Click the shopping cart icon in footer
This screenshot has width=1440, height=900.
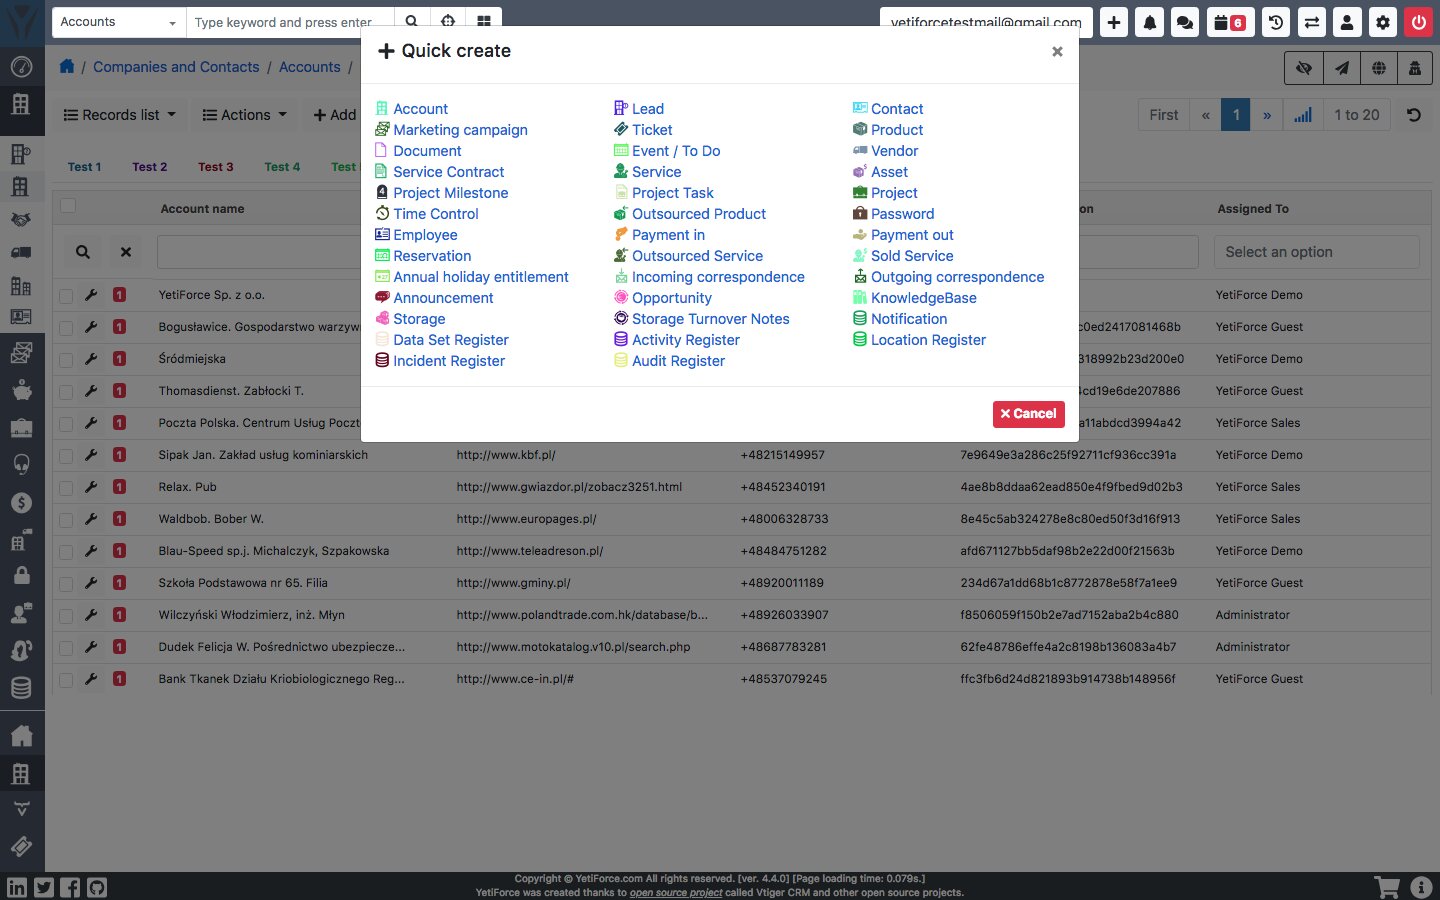coord(1387,887)
